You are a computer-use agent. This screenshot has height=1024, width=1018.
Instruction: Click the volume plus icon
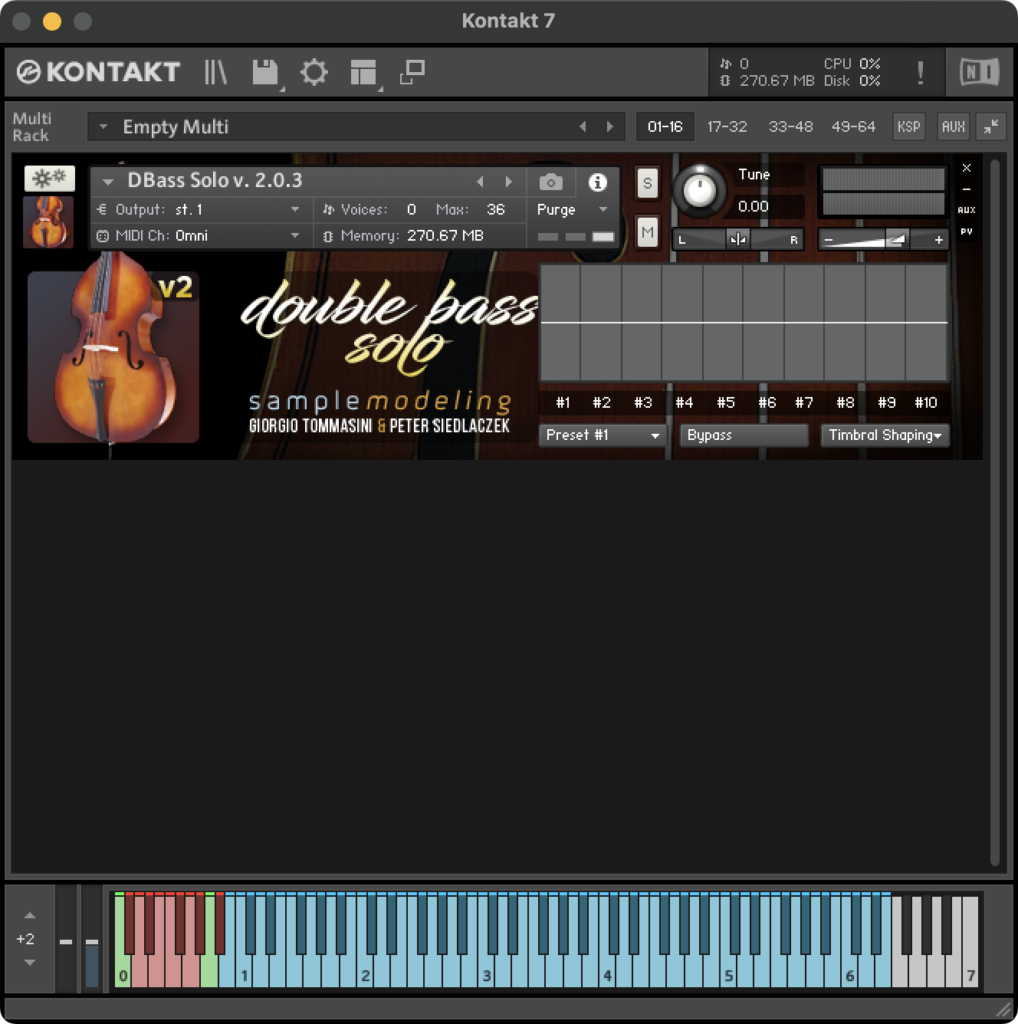[x=938, y=240]
